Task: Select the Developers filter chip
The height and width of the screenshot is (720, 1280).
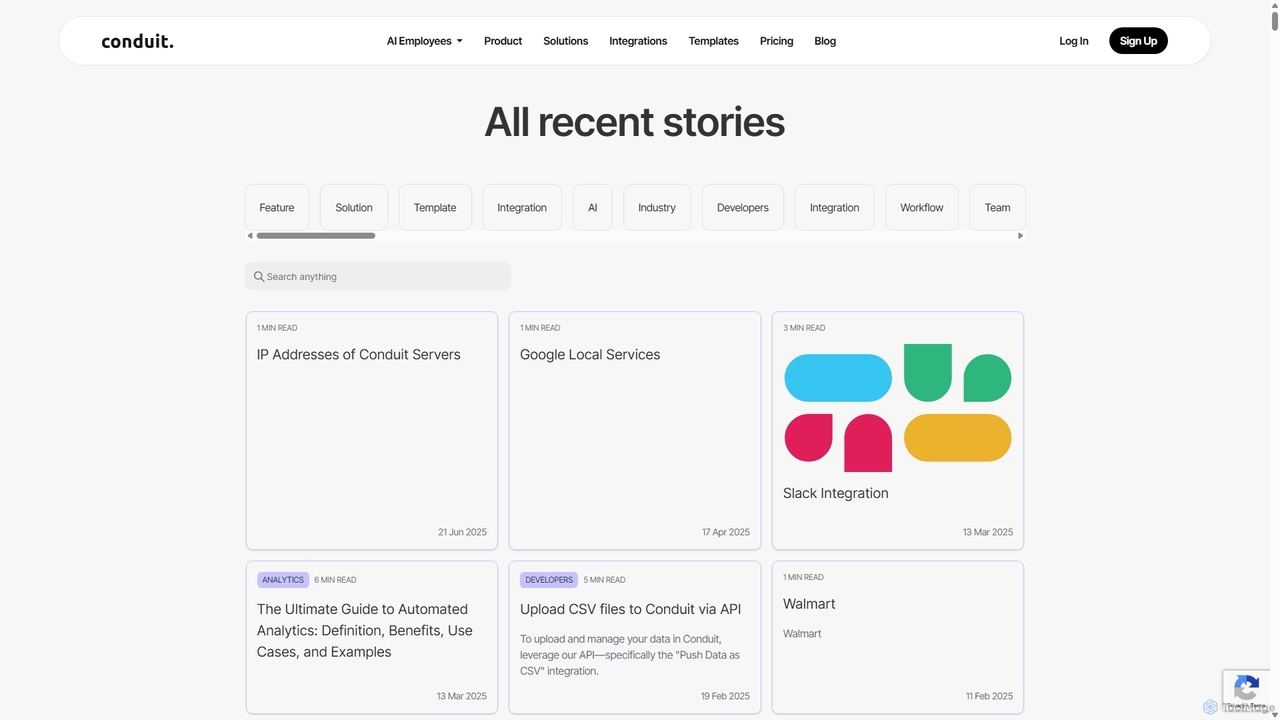Action: [743, 208]
